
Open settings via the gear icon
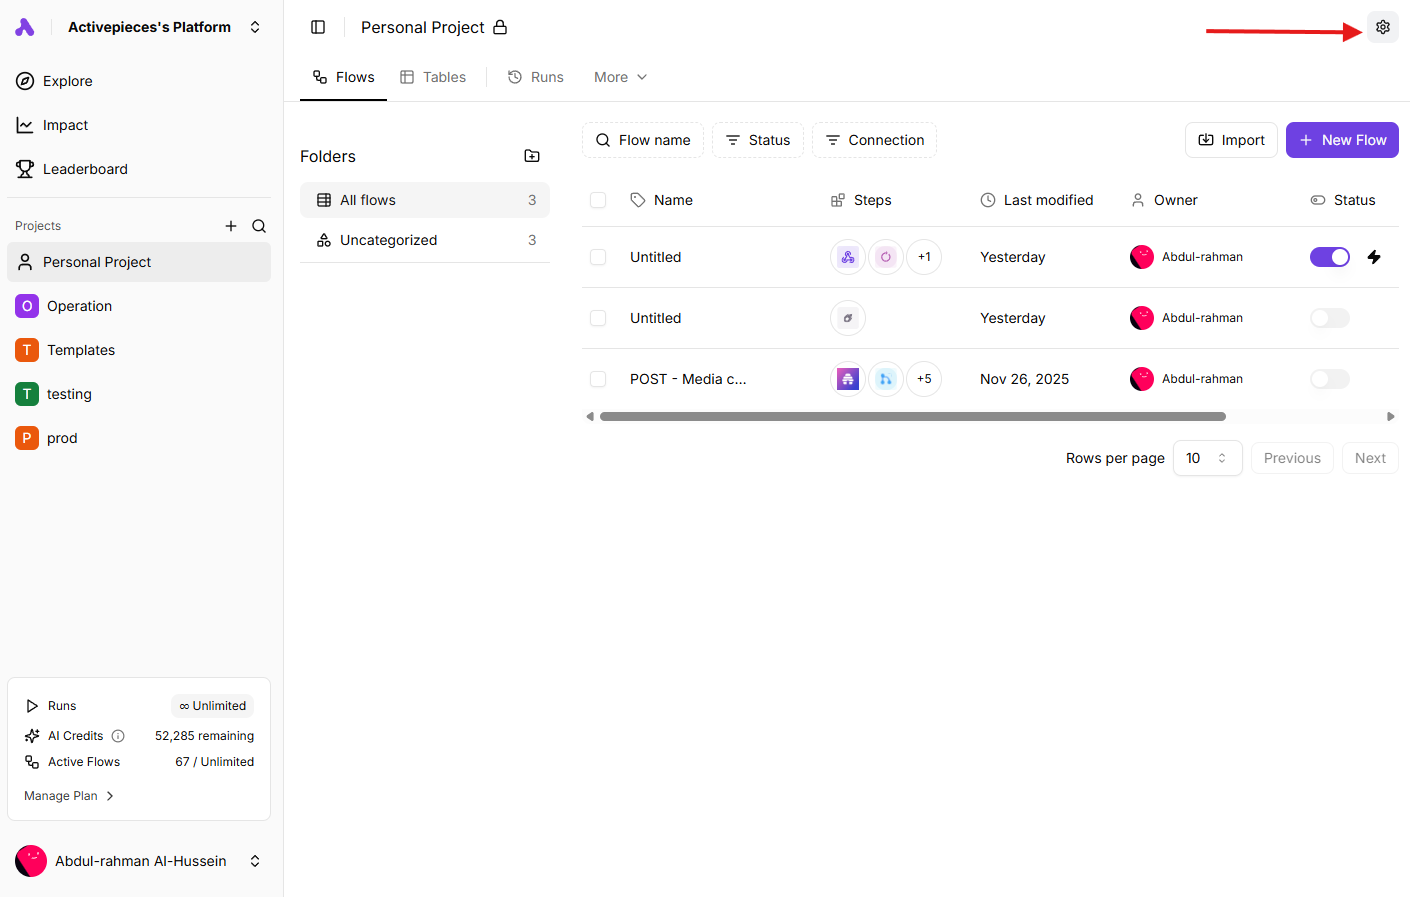[x=1383, y=27]
